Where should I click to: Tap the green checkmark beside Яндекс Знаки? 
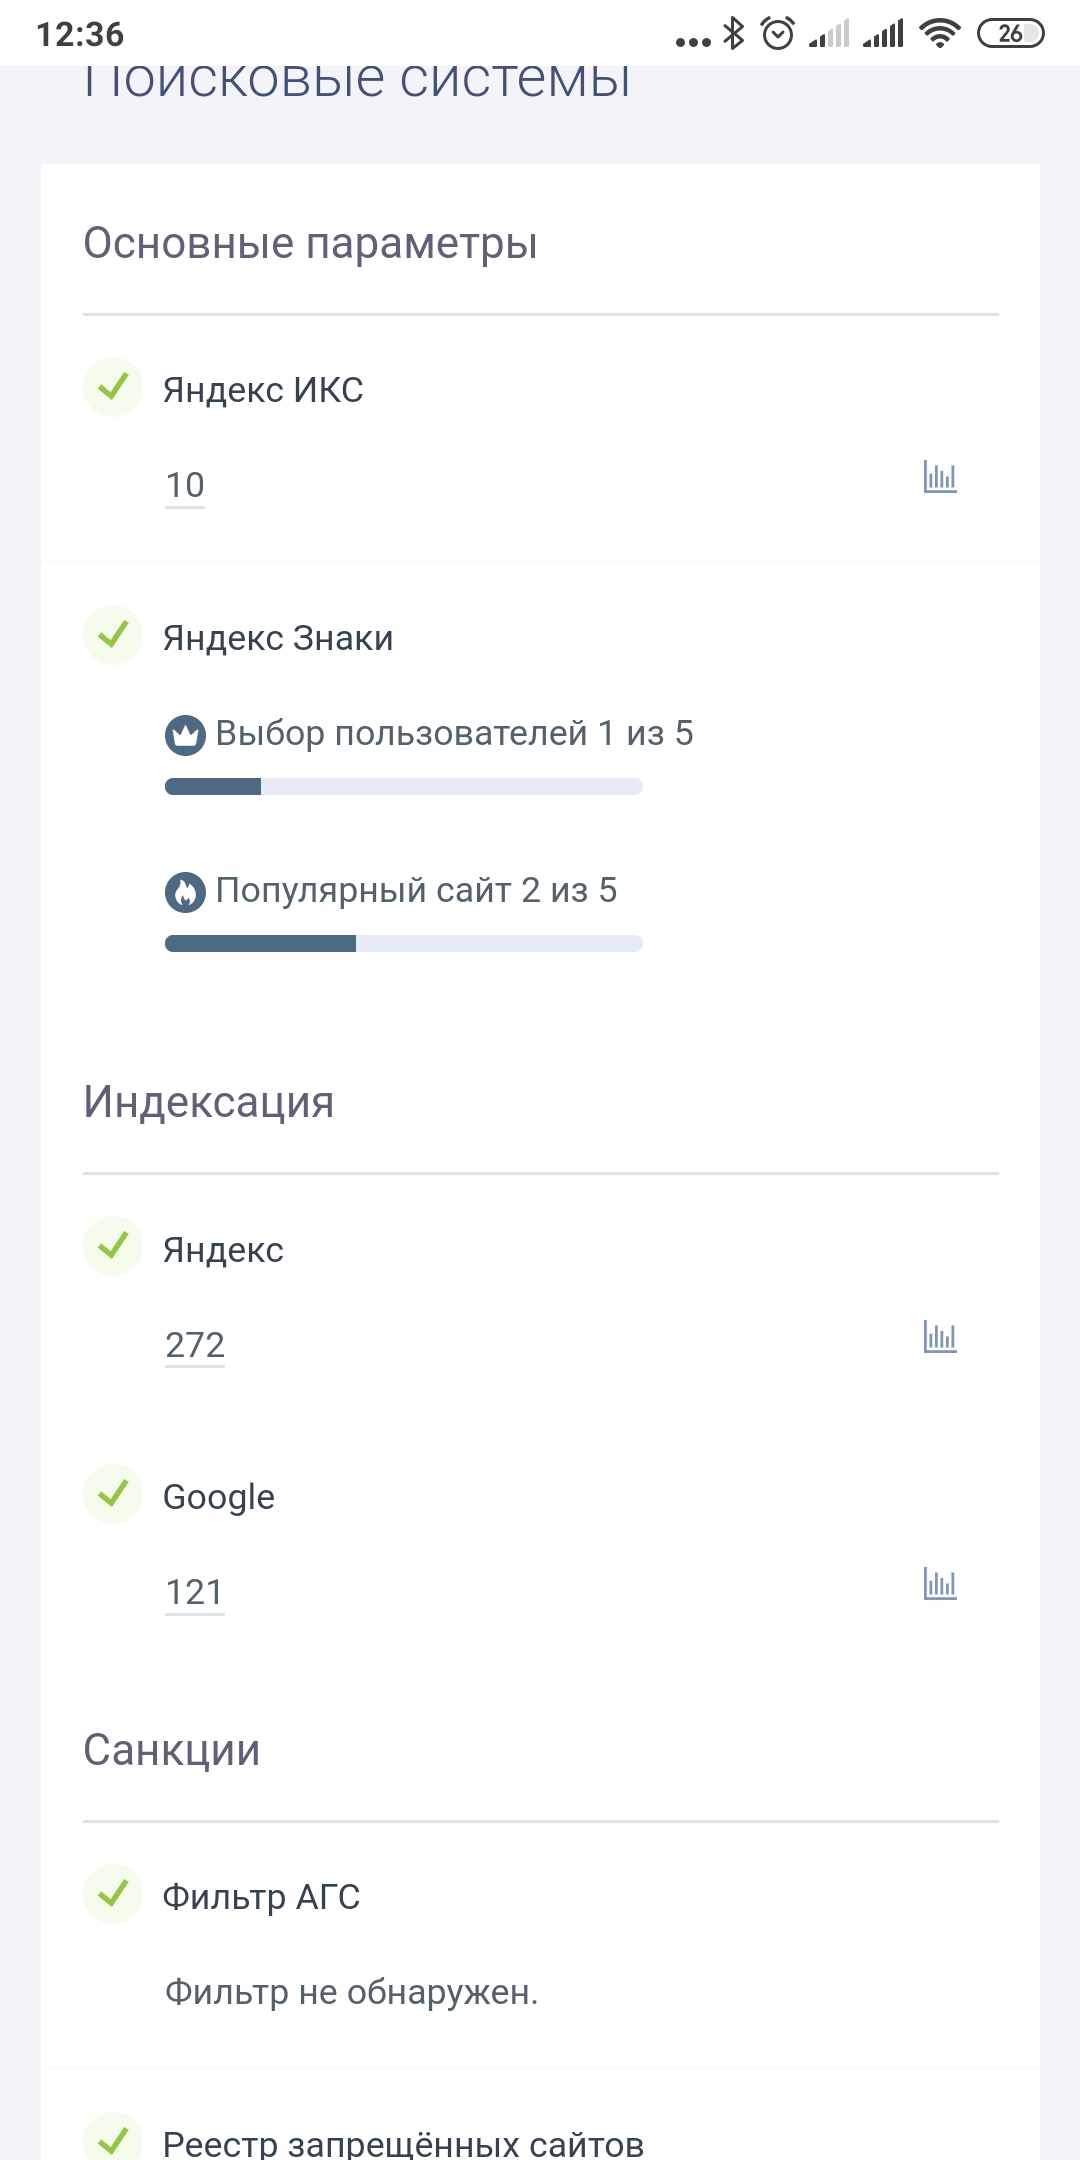[x=113, y=635]
